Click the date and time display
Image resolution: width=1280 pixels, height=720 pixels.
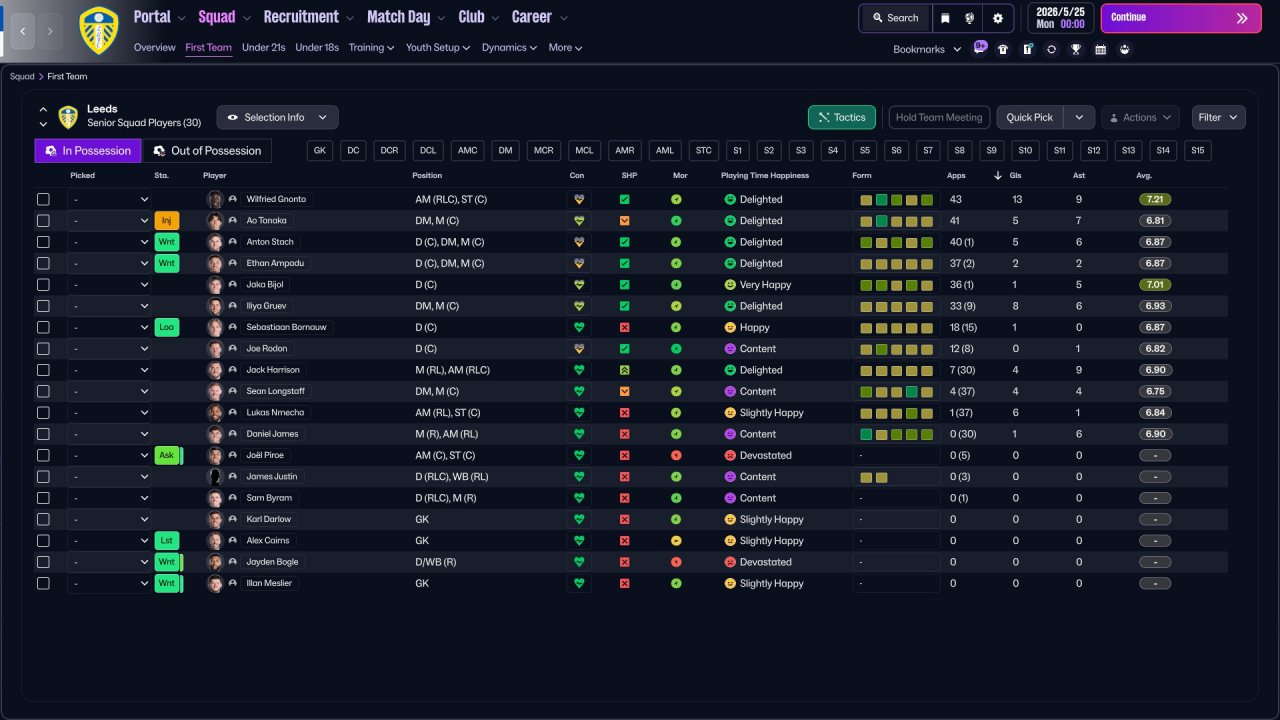[1061, 18]
